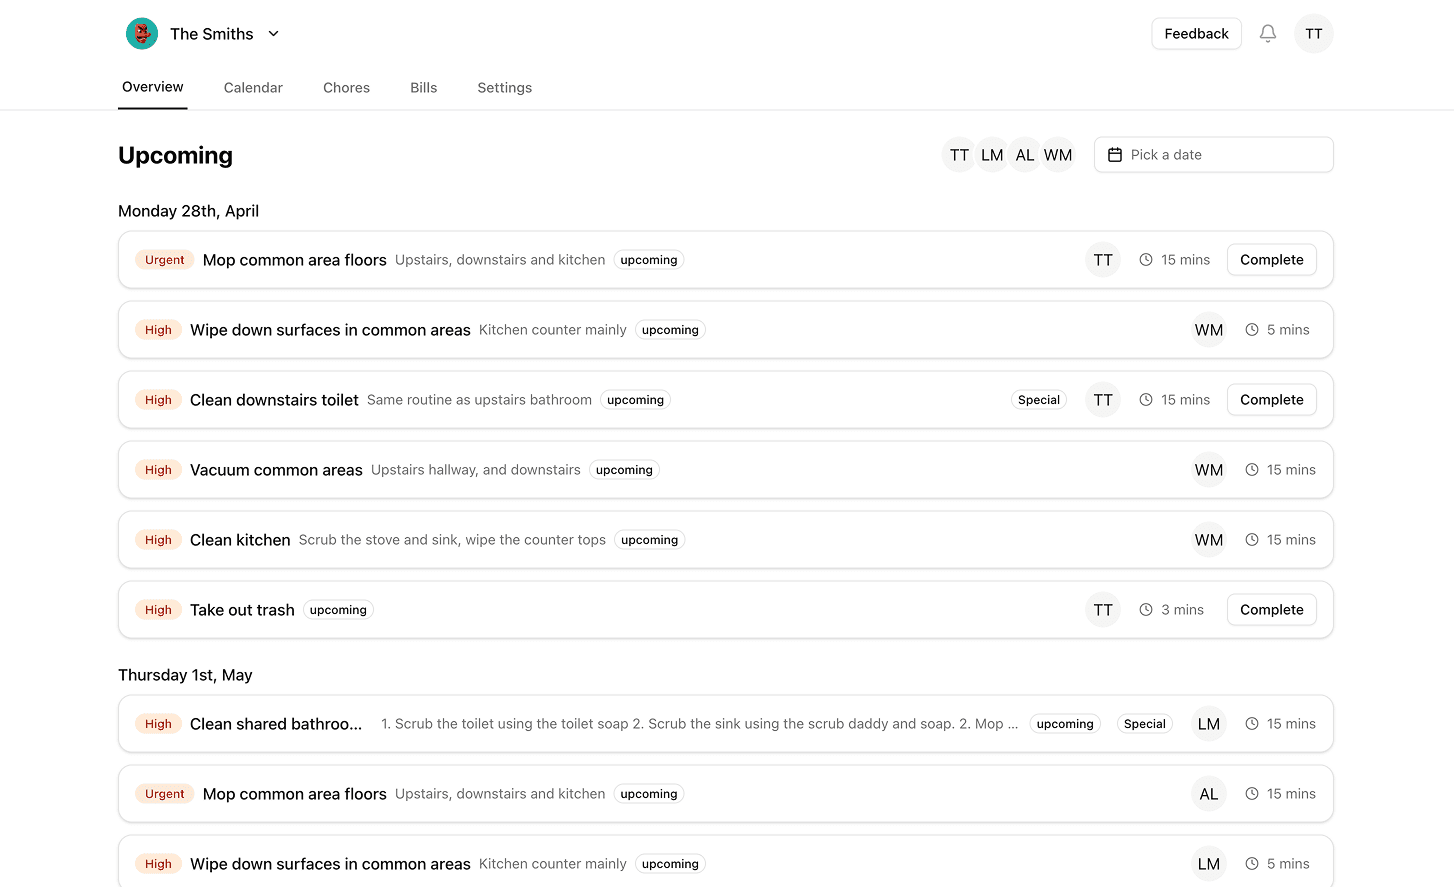Complete the Clean downstairs toilet chore
Screen dimensions: 1454x887
(x=1272, y=400)
